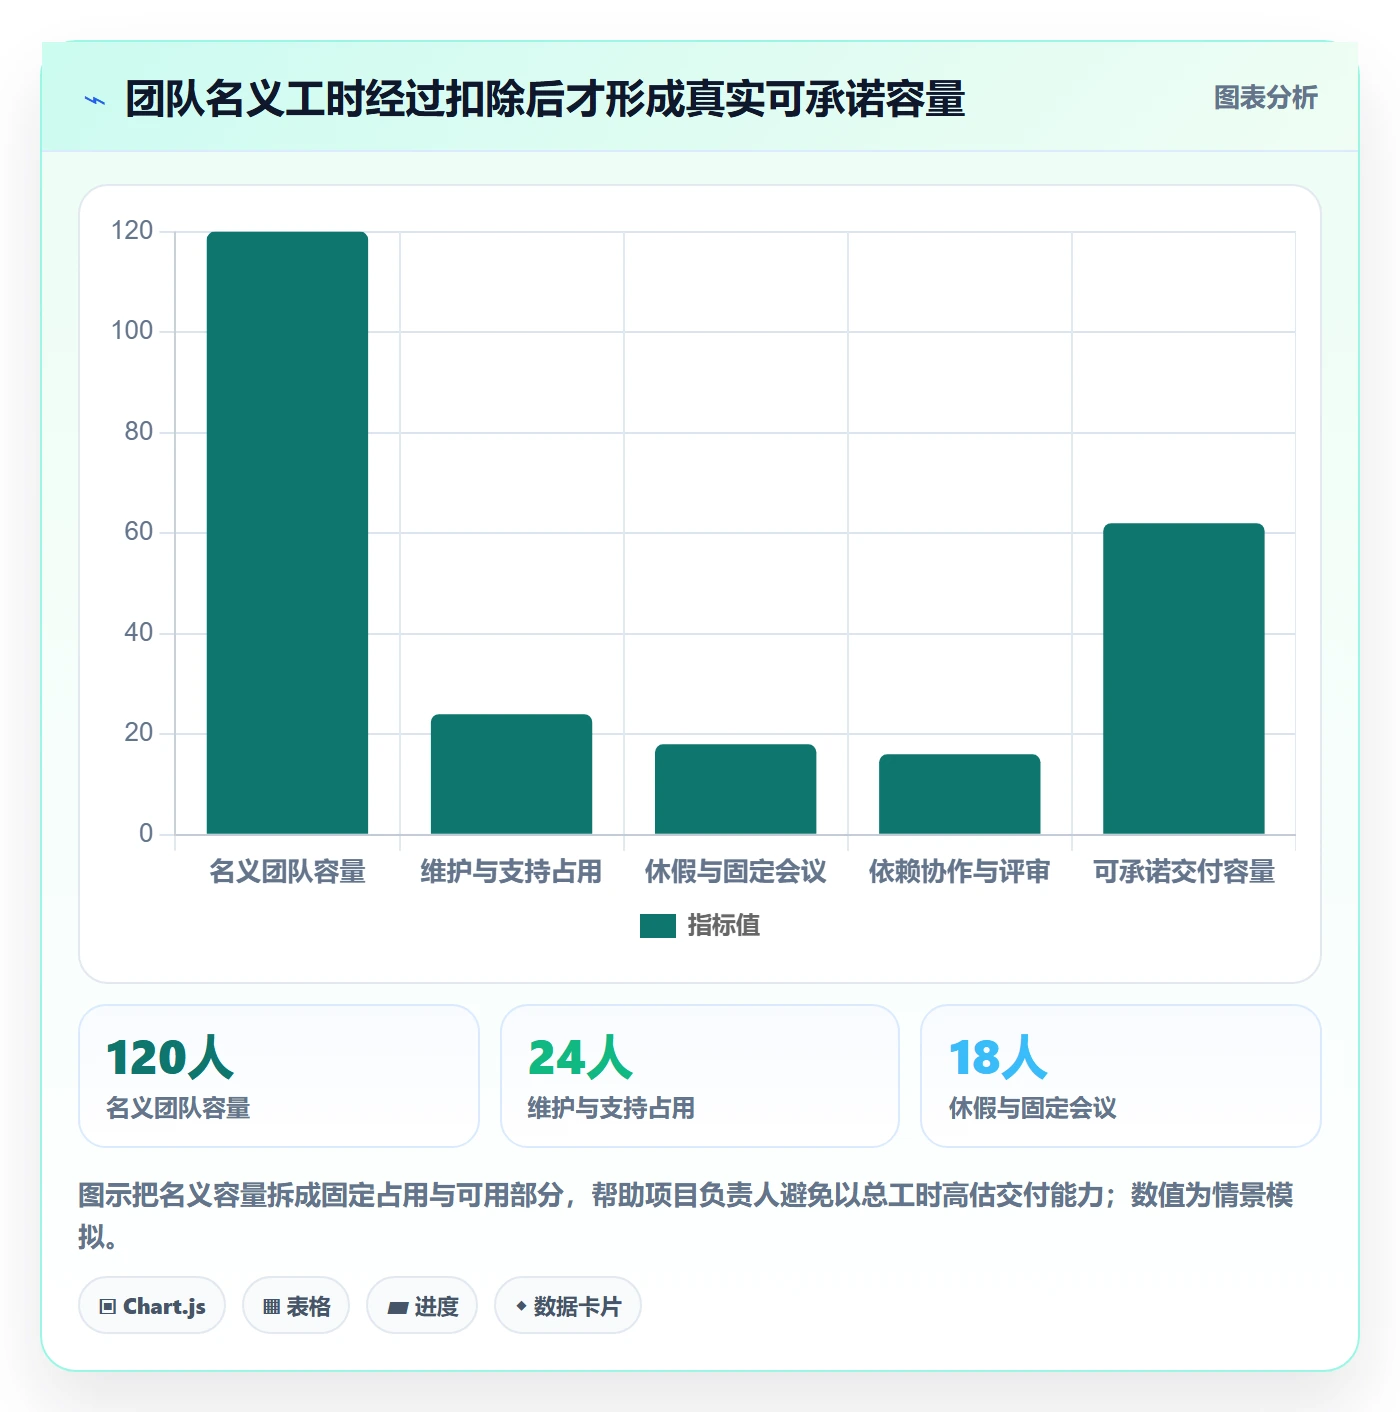This screenshot has width=1400, height=1412.
Task: Click the 120人 value in the data card
Action: 170,1058
